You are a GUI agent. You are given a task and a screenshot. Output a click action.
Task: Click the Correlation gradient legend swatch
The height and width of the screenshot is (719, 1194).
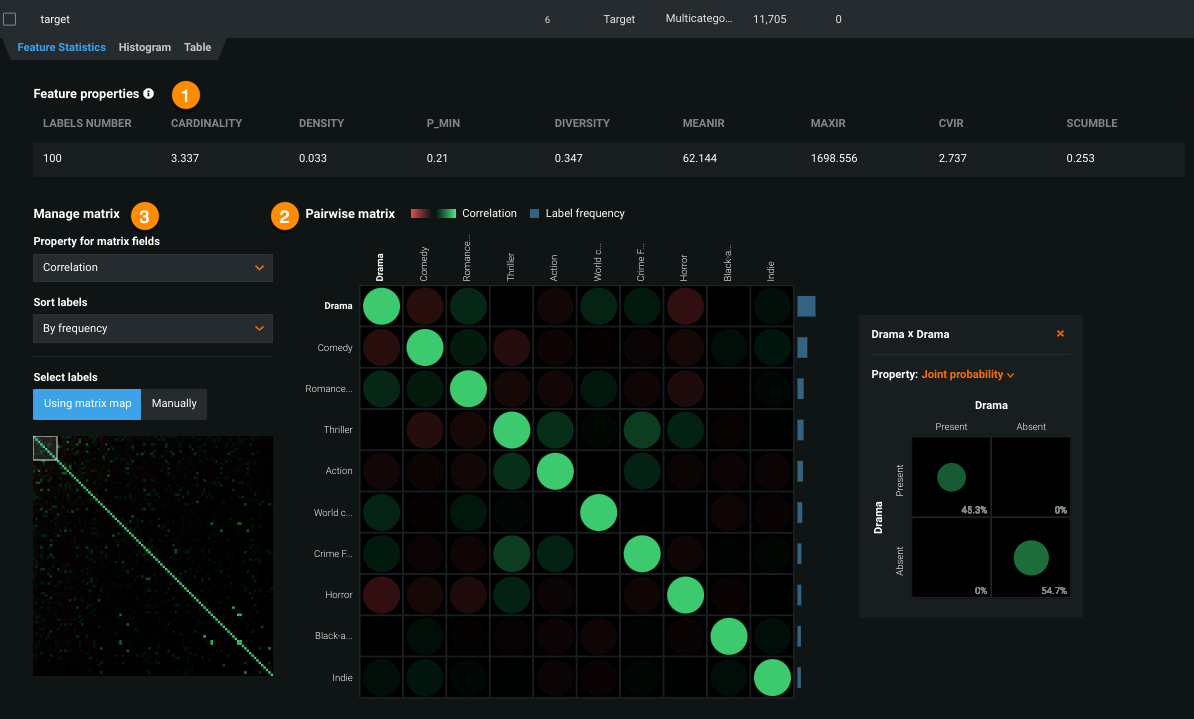tap(433, 213)
